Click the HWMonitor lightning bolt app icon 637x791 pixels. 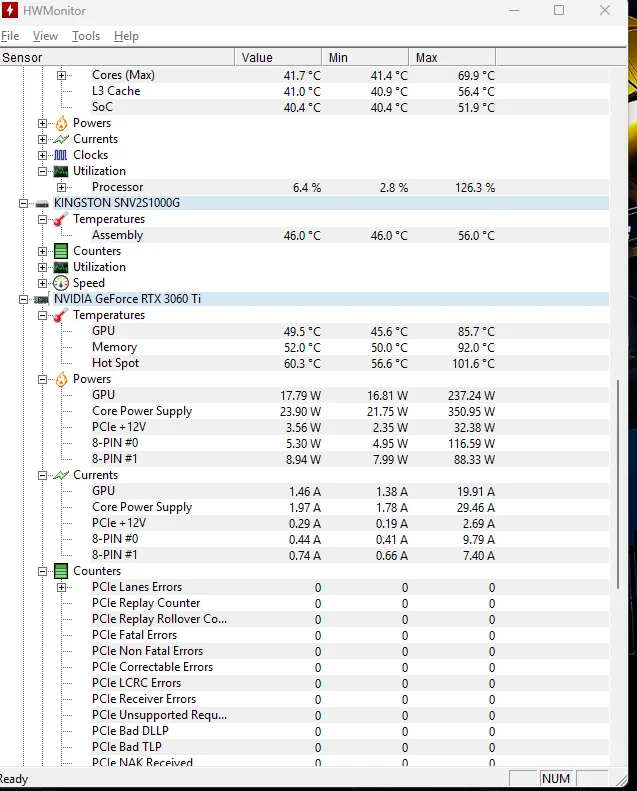point(10,10)
